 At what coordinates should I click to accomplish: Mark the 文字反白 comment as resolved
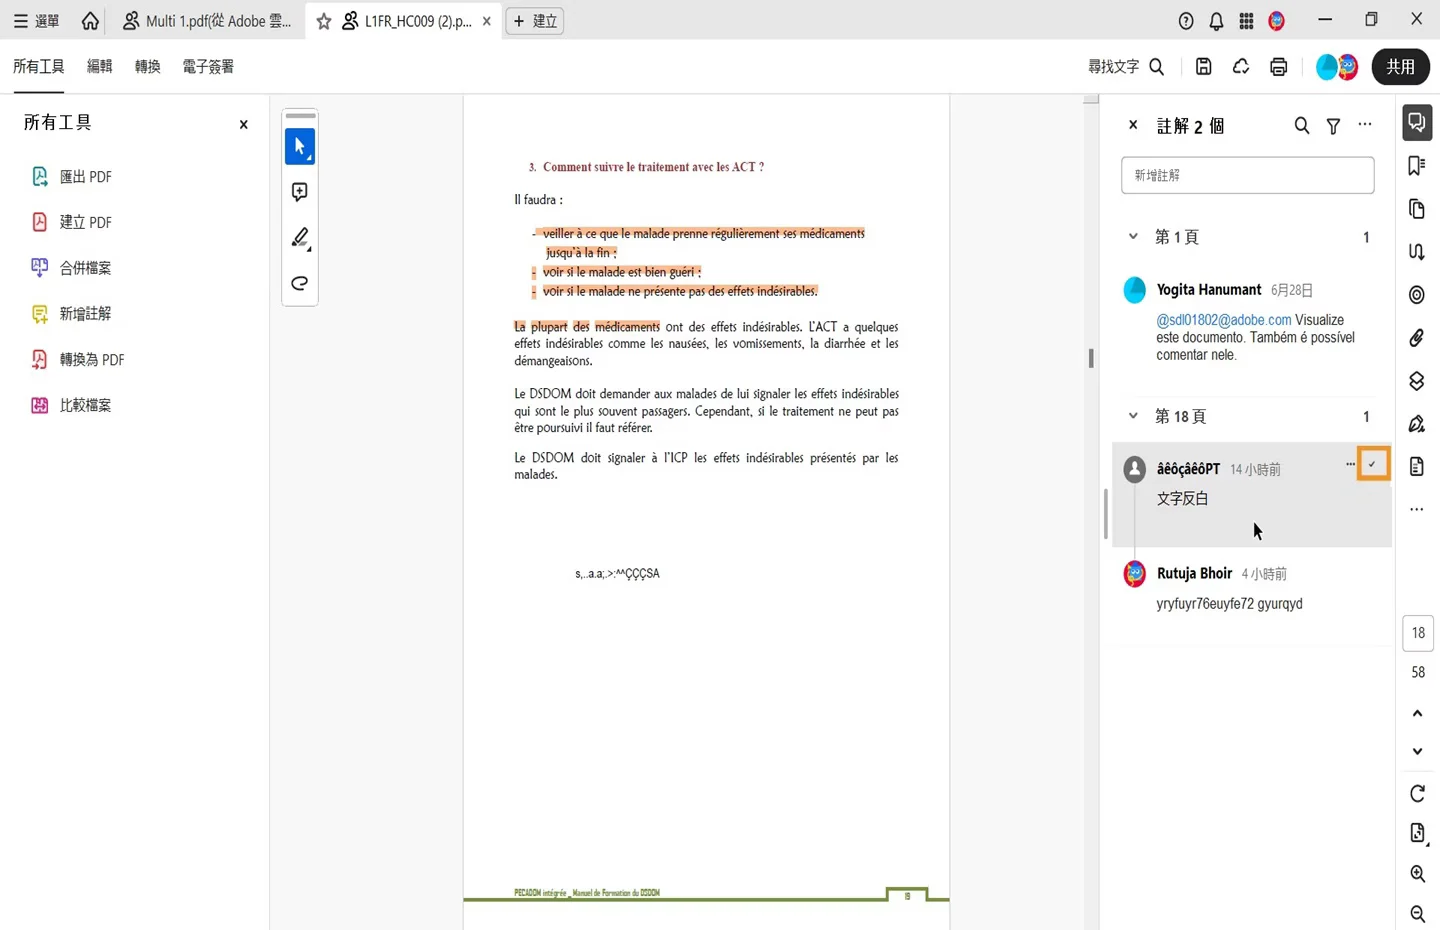[x=1373, y=464]
